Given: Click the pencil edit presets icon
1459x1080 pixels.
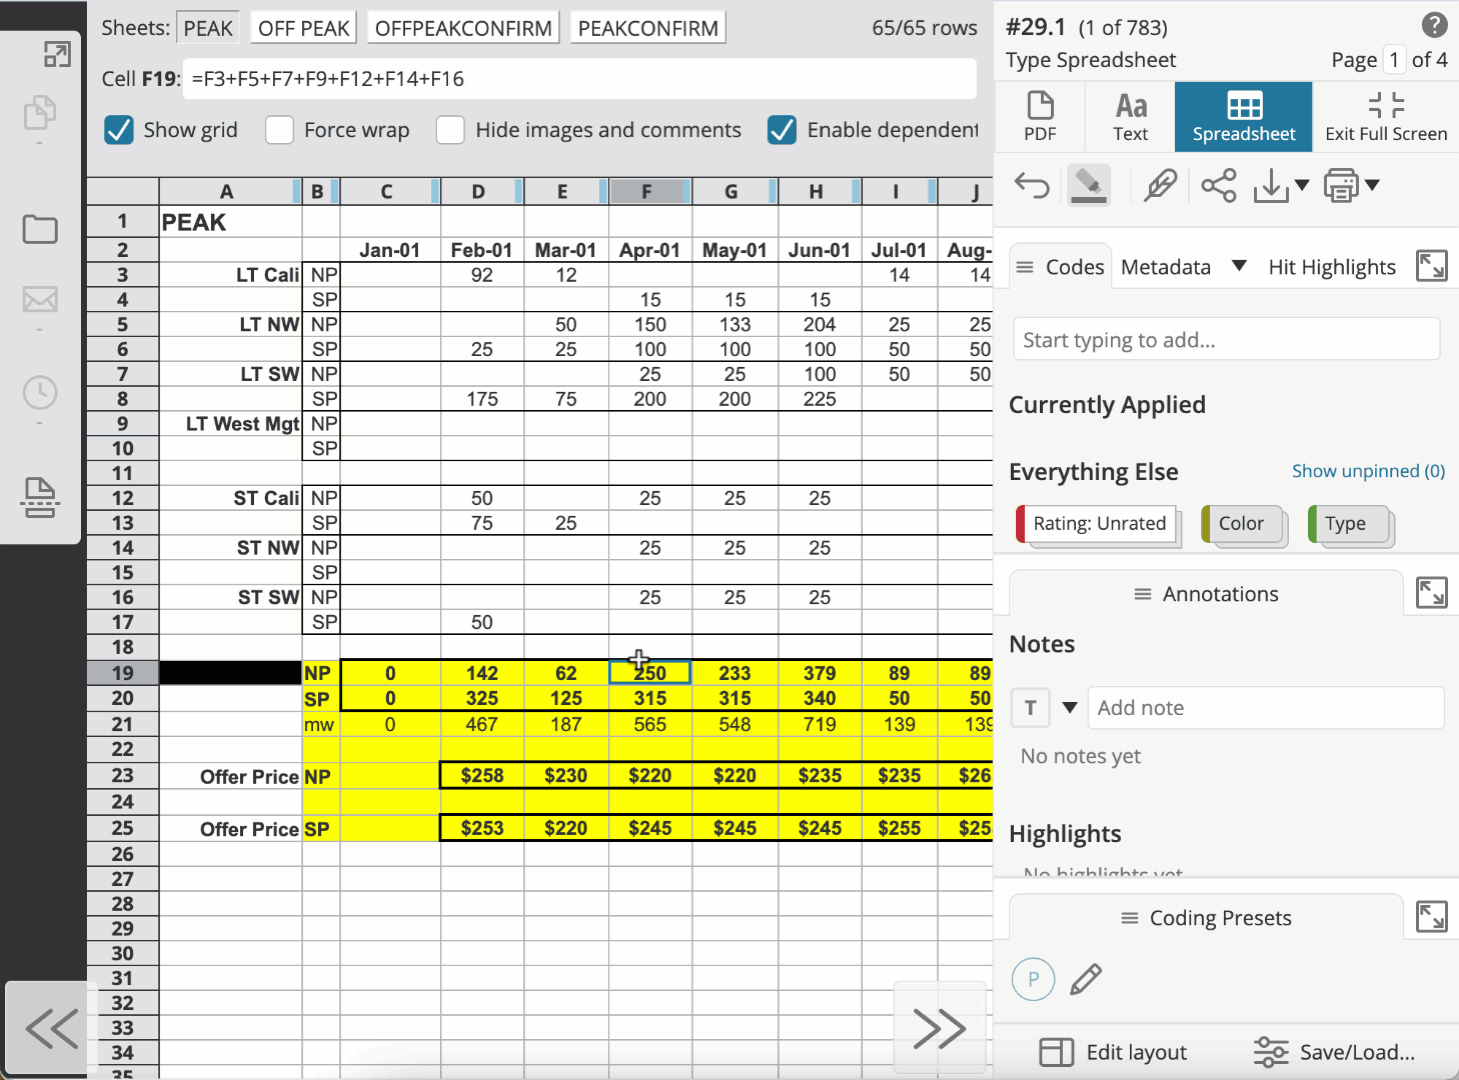Looking at the screenshot, I should (1086, 979).
